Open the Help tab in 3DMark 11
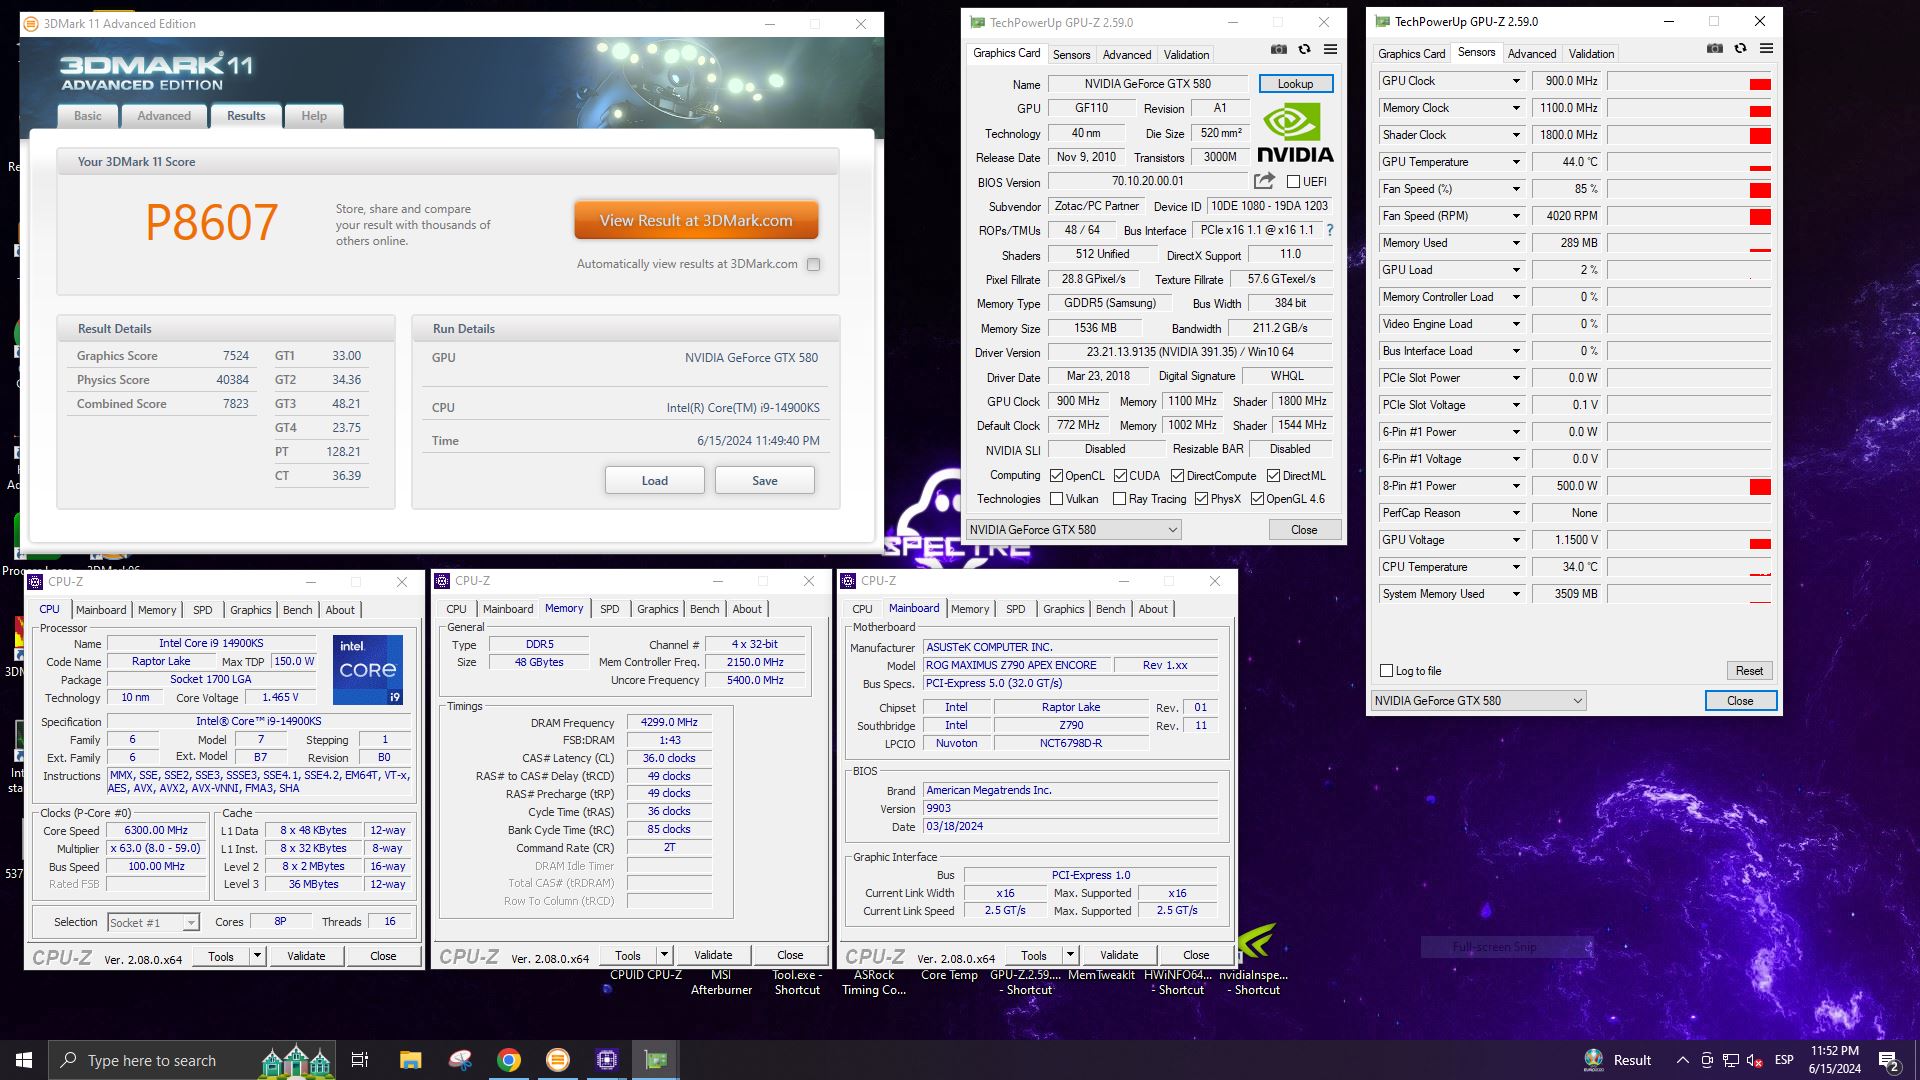 [x=314, y=116]
